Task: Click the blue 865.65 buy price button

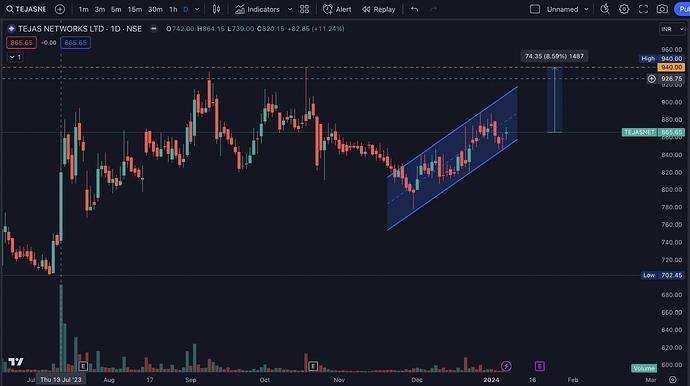Action: click(x=76, y=43)
